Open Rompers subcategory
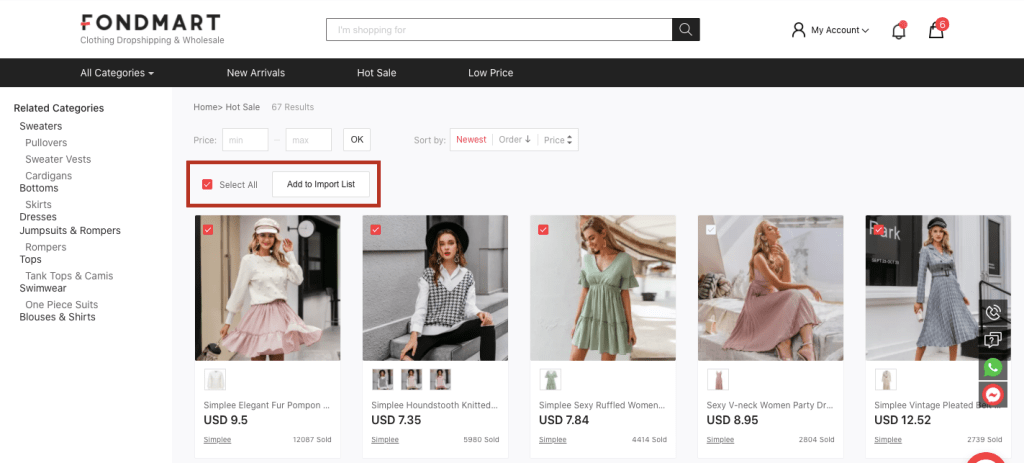This screenshot has height=463, width=1024. 46,247
